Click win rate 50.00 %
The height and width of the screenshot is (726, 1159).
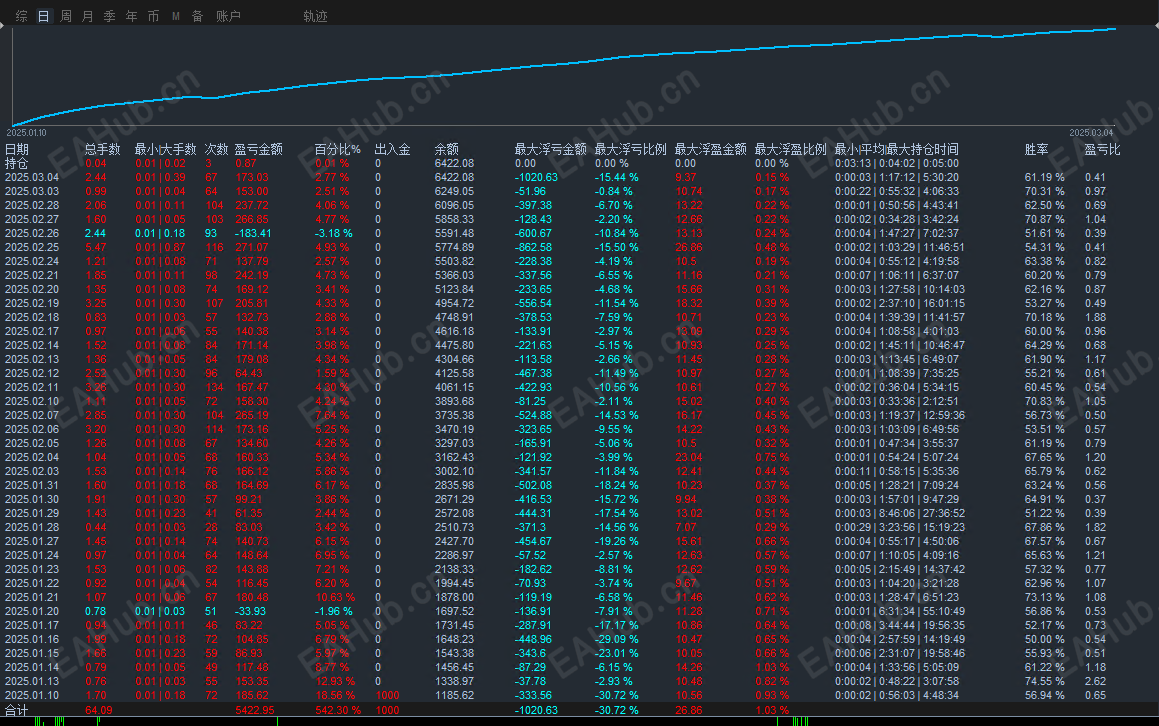click(x=1044, y=640)
